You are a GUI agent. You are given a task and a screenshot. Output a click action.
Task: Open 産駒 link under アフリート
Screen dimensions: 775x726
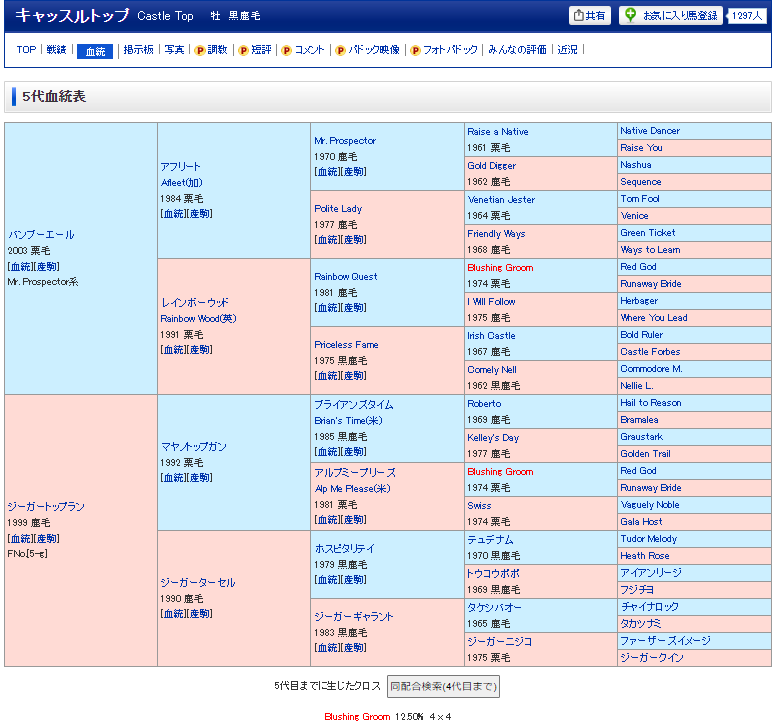click(x=200, y=214)
